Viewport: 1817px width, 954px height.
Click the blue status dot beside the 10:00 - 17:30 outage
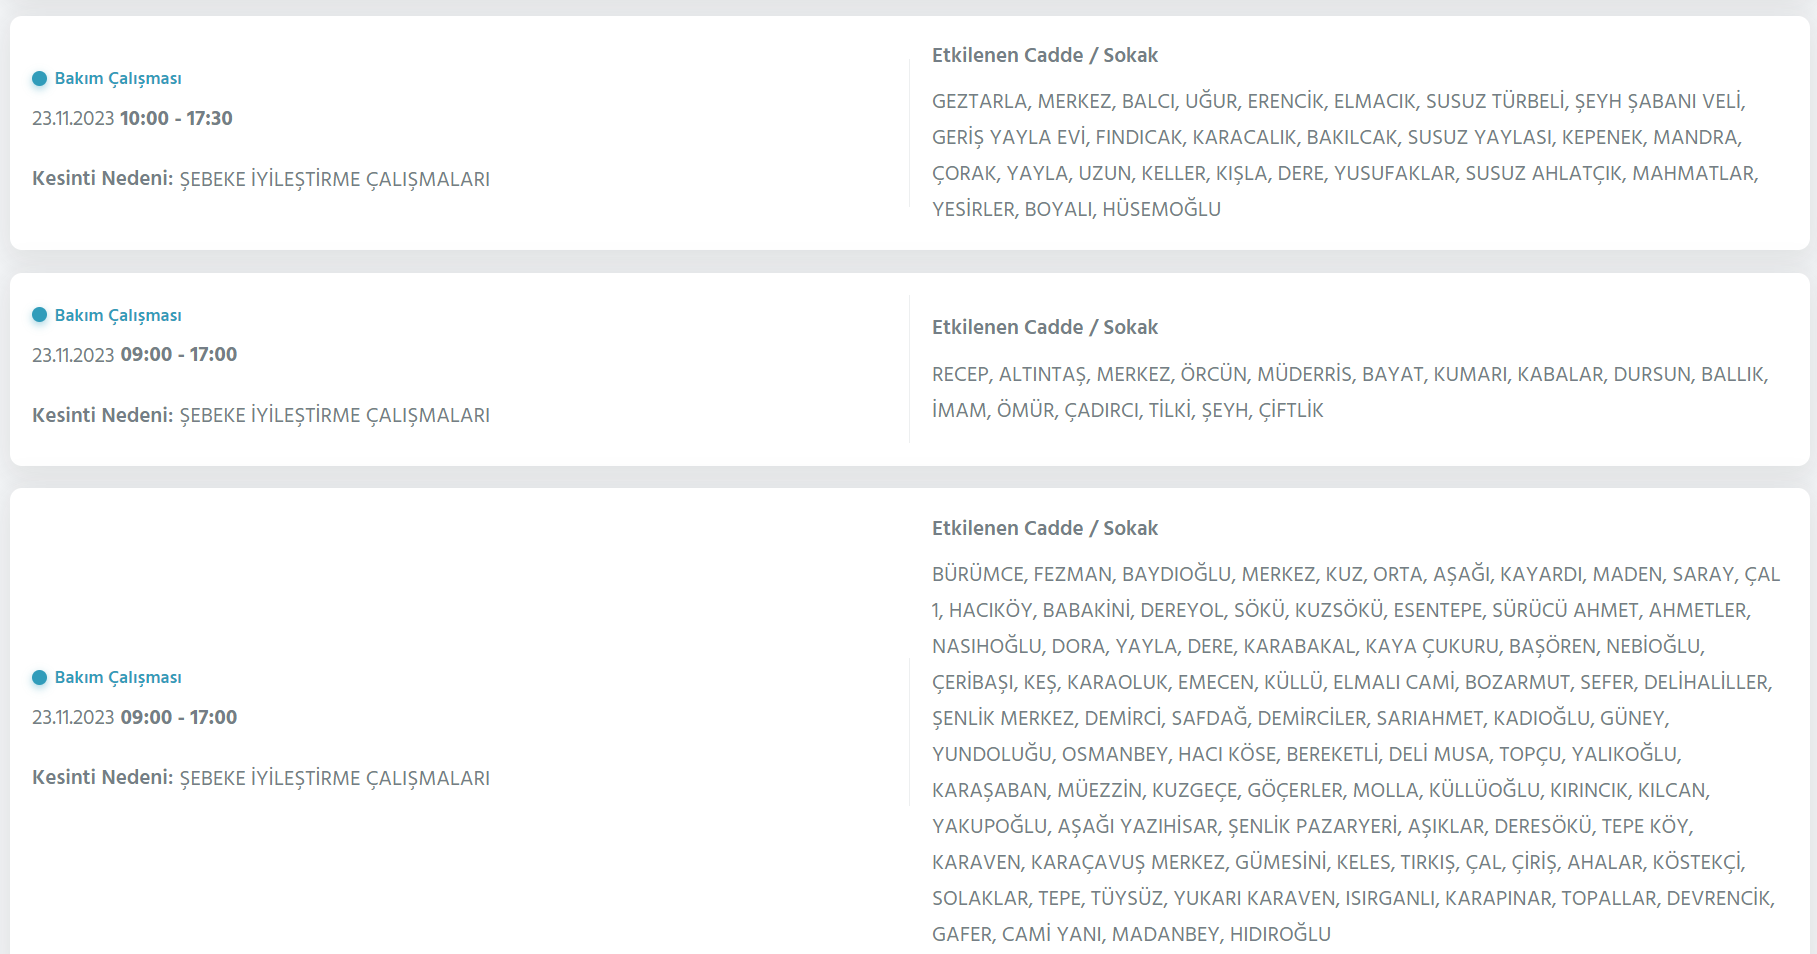[x=39, y=78]
